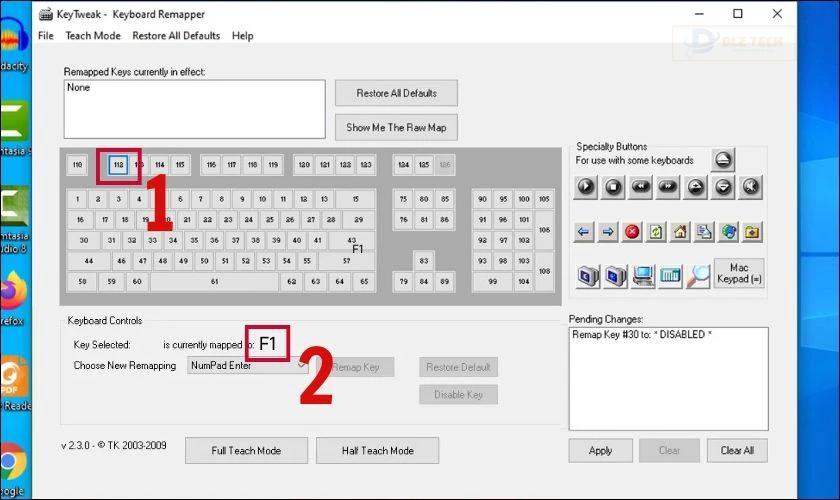Select 'None' in the Remapped Keys list
The width and height of the screenshot is (840, 500).
78,87
